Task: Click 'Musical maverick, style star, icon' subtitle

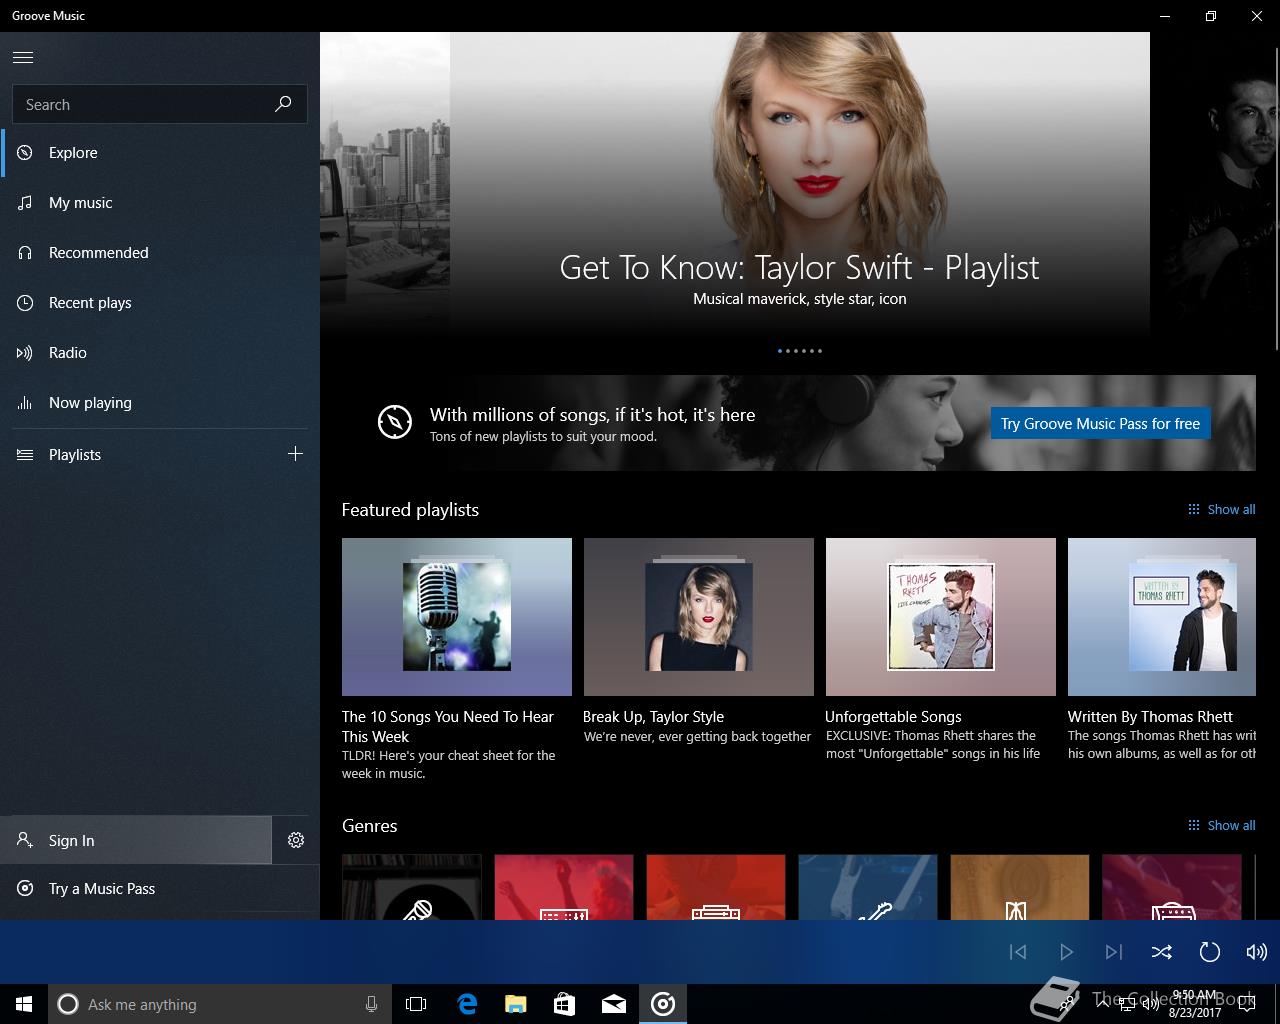Action: click(x=800, y=299)
